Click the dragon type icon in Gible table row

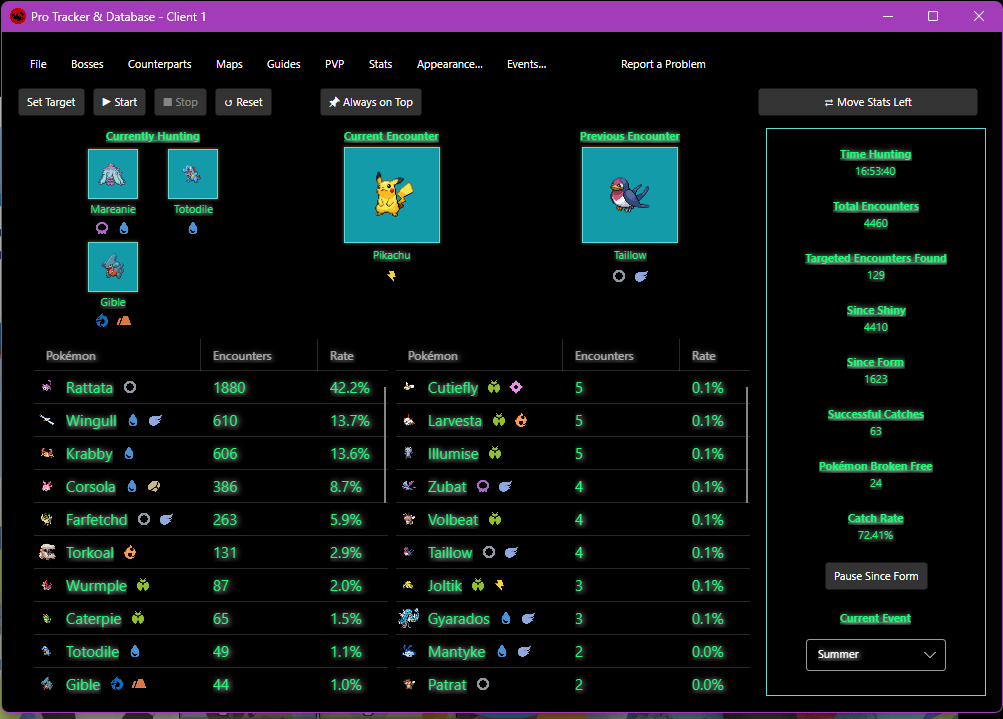(116, 684)
